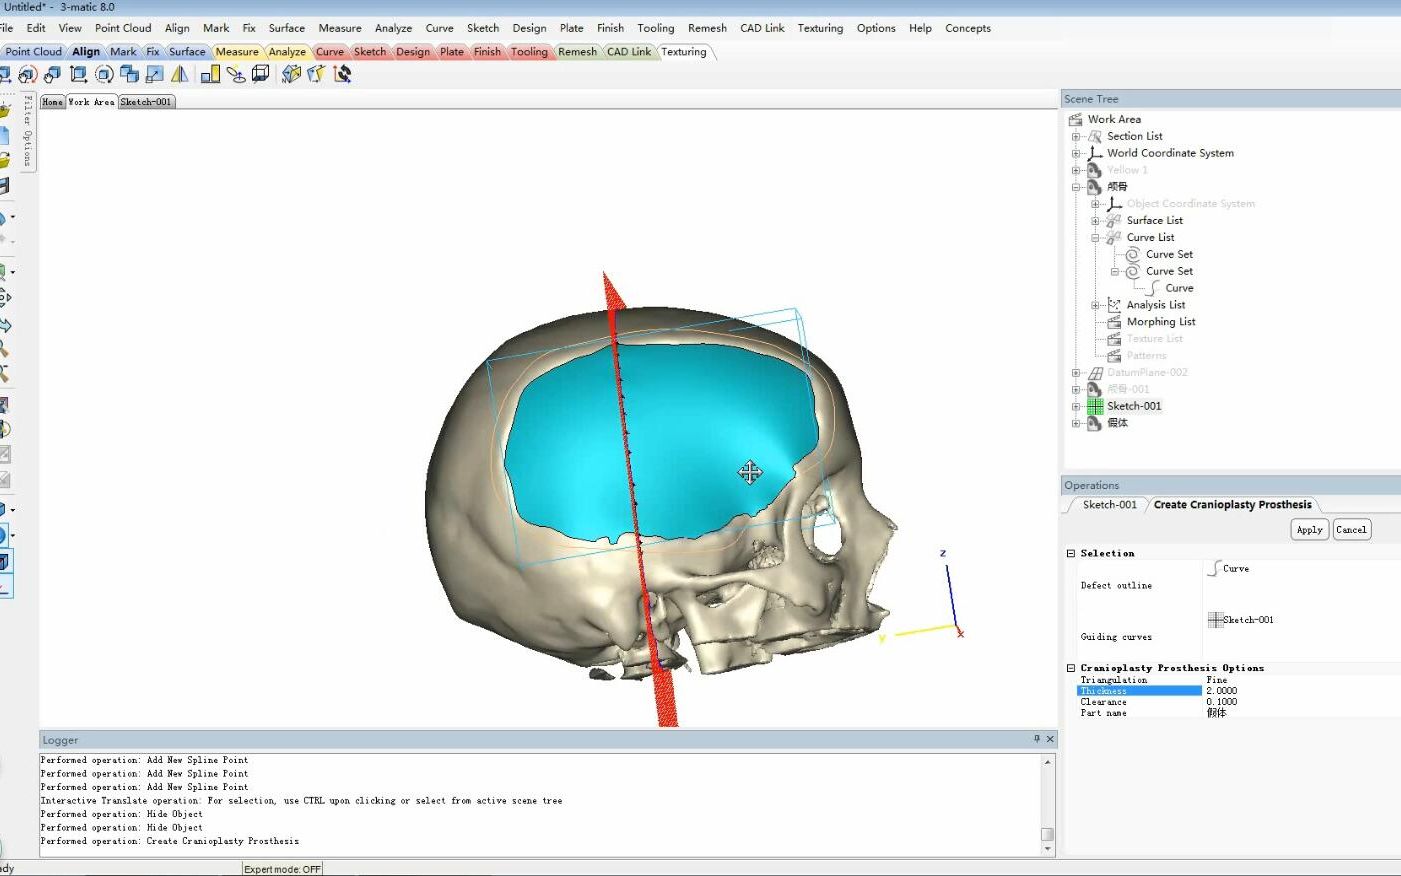This screenshot has height=876, width=1401.
Task: Open the Help menu
Action: 920,28
